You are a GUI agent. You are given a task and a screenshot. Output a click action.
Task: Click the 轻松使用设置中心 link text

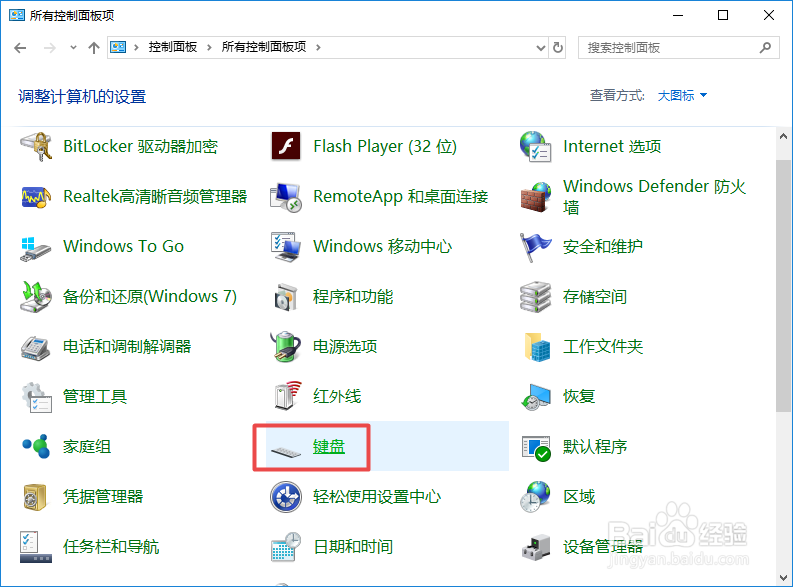tap(377, 497)
